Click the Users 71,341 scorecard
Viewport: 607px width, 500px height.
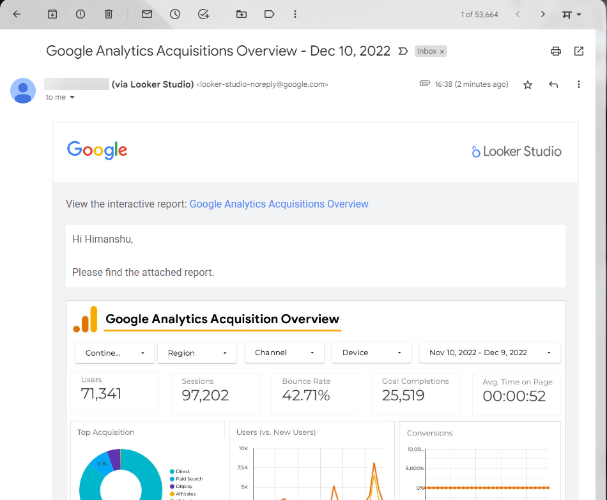115,392
